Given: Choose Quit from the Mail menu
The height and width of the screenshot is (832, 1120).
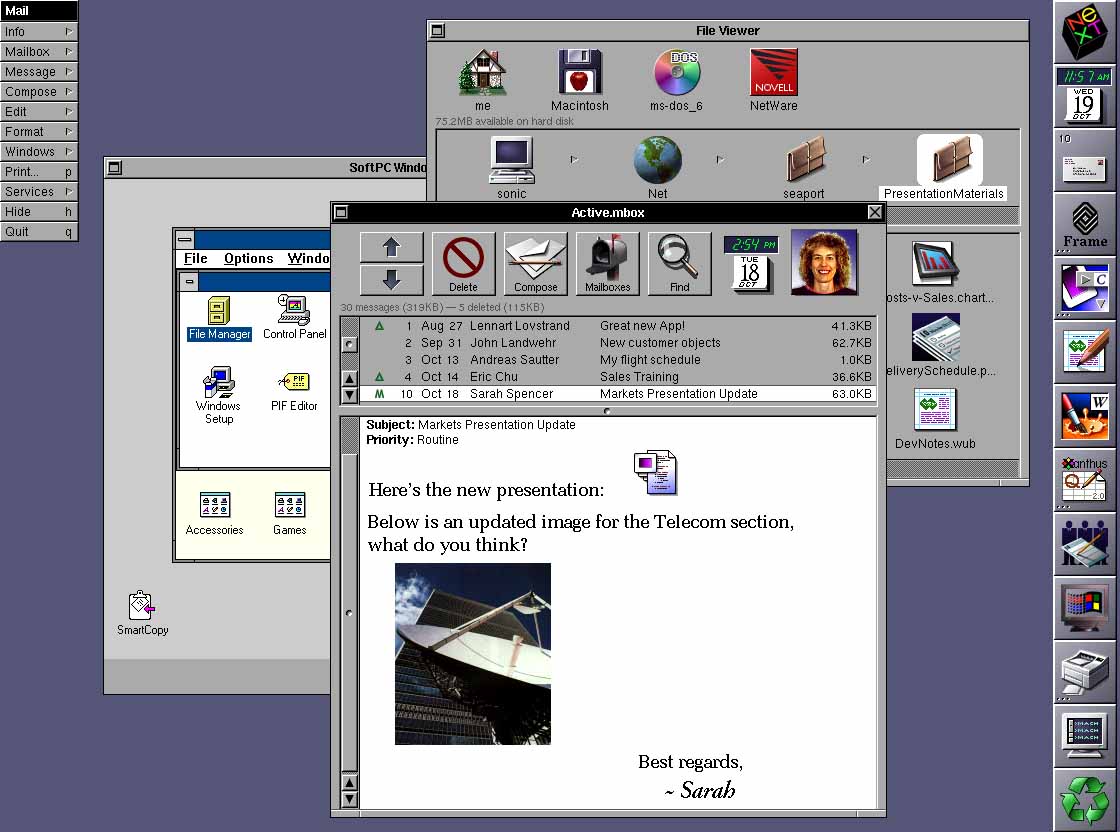Looking at the screenshot, I should [x=38, y=232].
